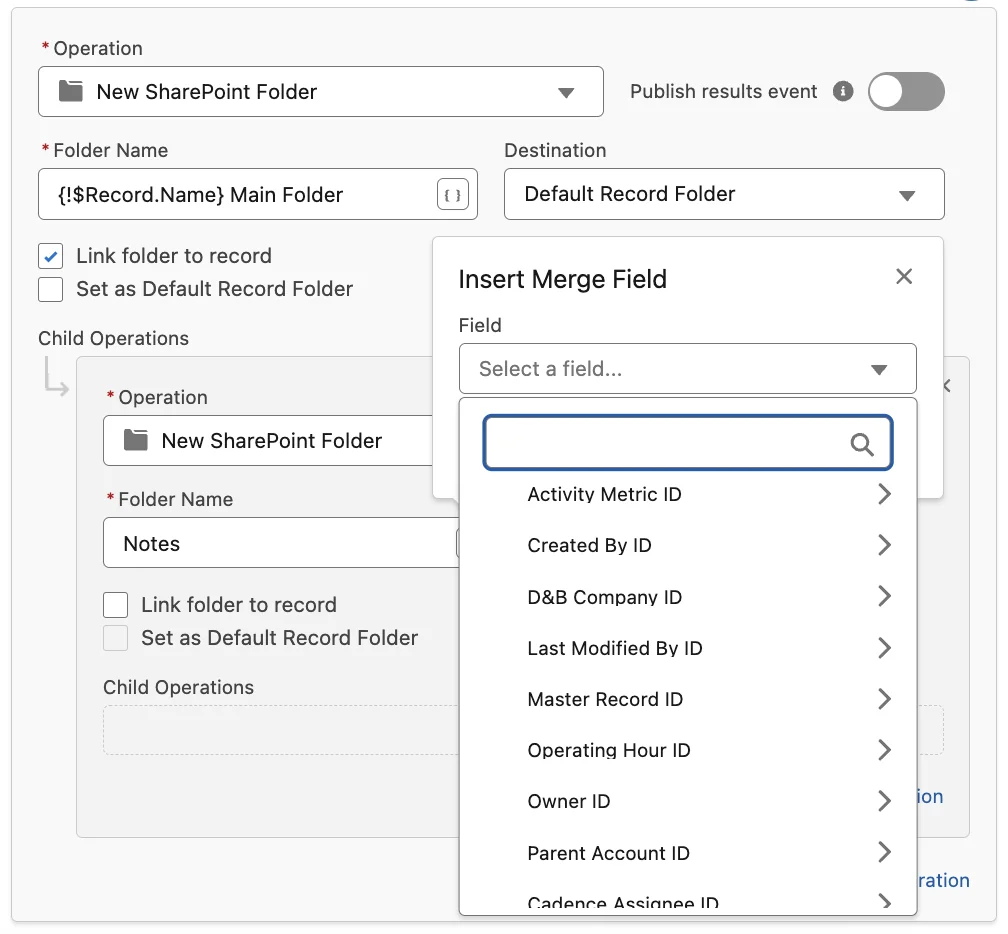Expand the Operating Hour ID chevron
Viewport: 1008px width, 934px height.
[884, 750]
